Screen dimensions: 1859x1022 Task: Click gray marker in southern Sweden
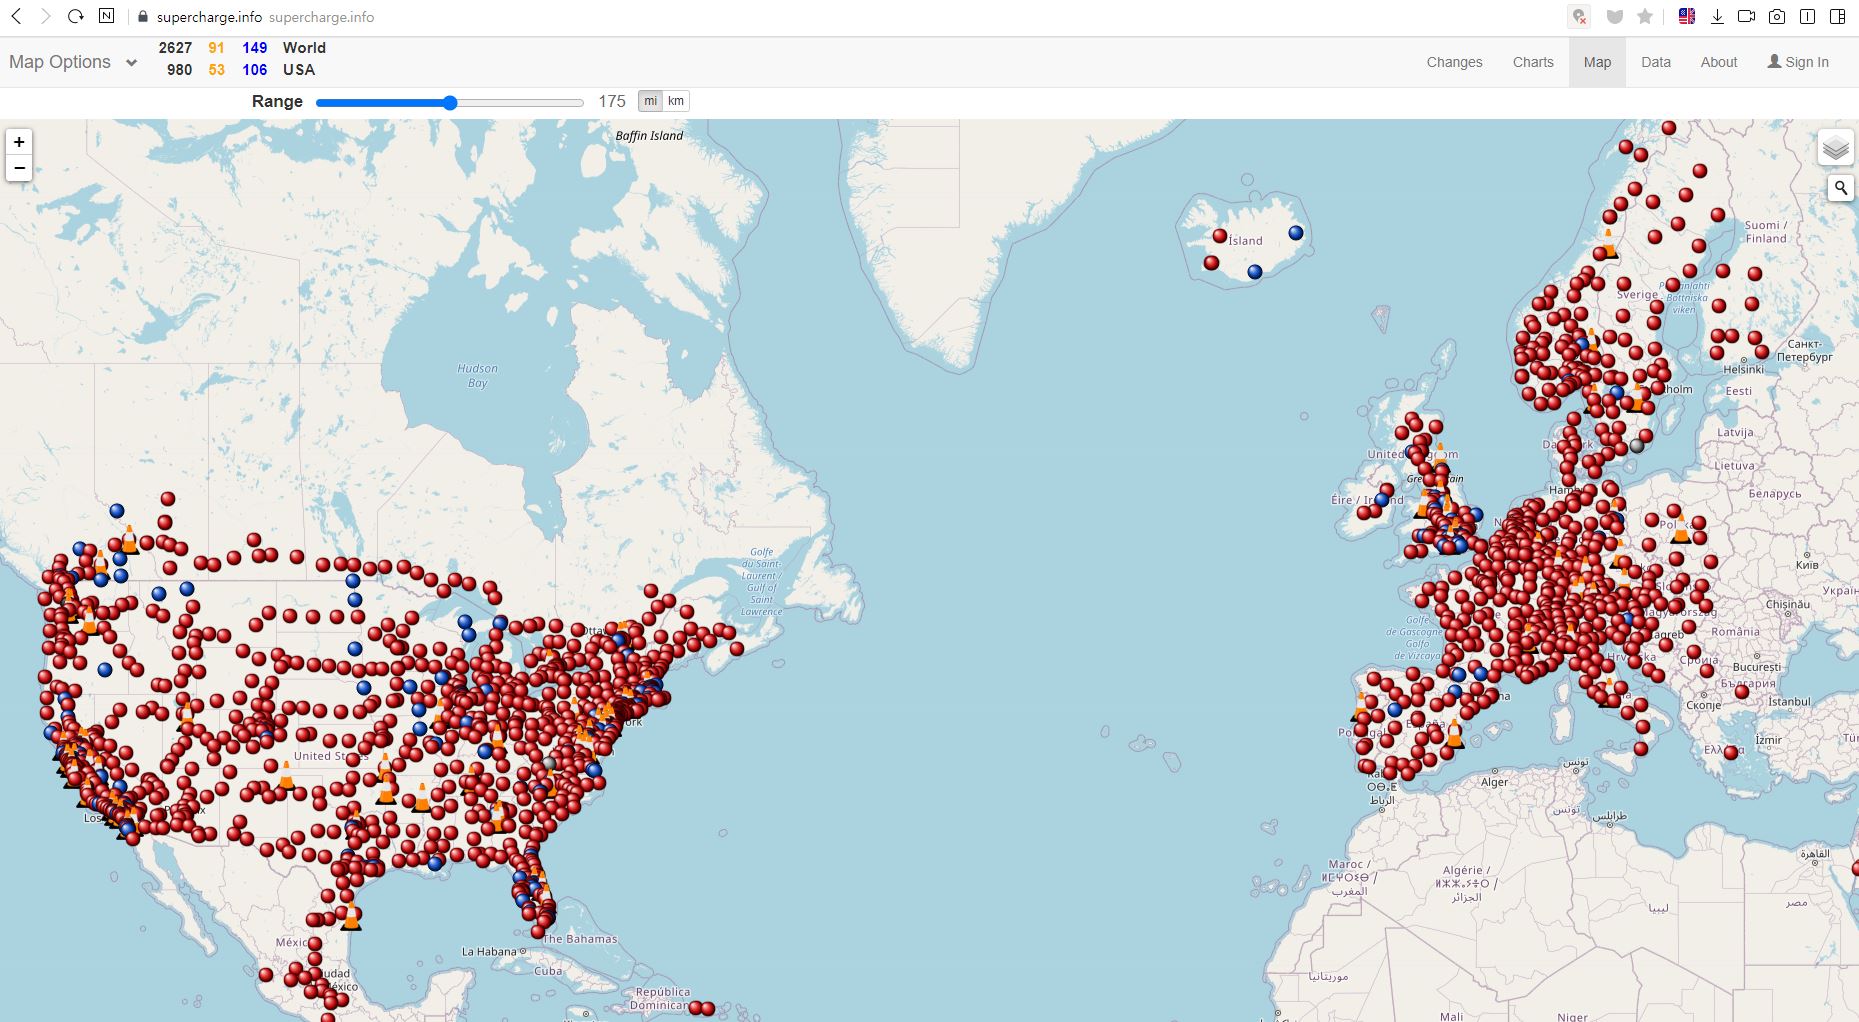click(1637, 445)
